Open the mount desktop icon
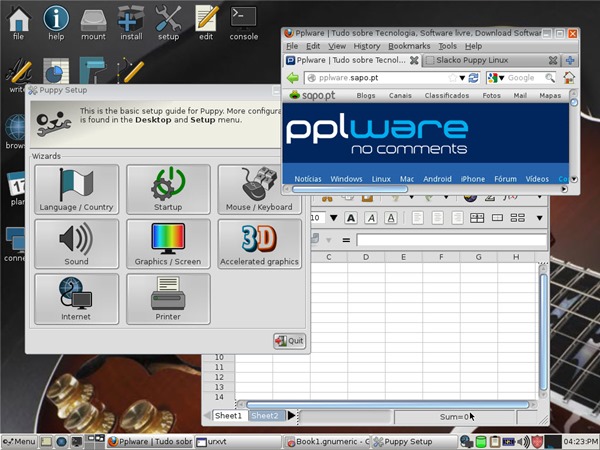The height and width of the screenshot is (450, 600). point(93,22)
